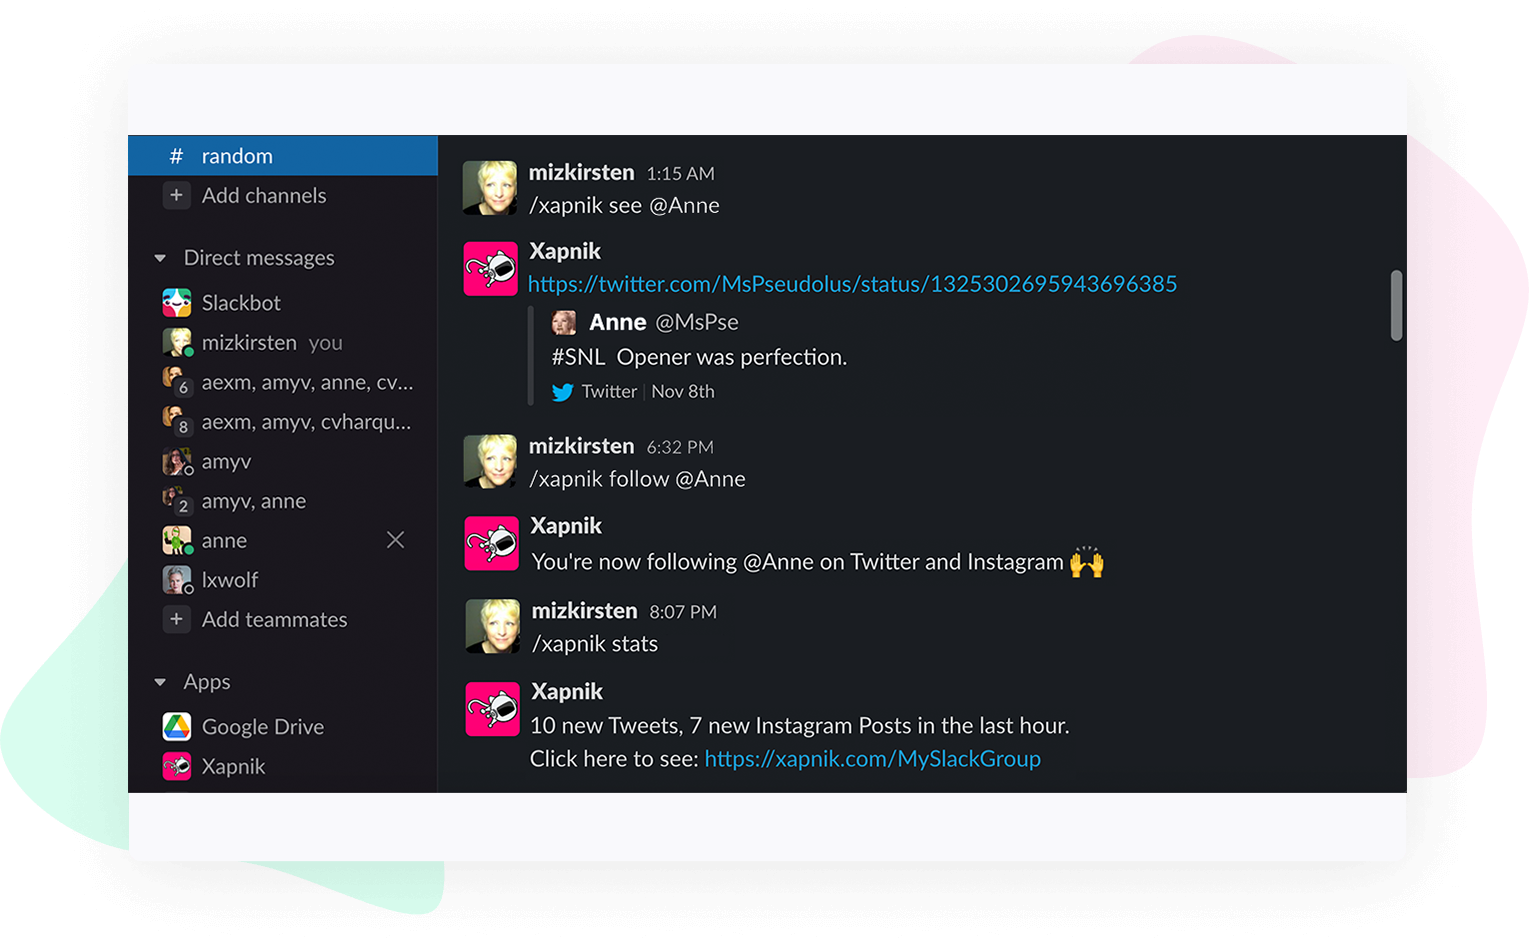This screenshot has height=939, width=1529.
Task: Select the random channel
Action: (237, 156)
